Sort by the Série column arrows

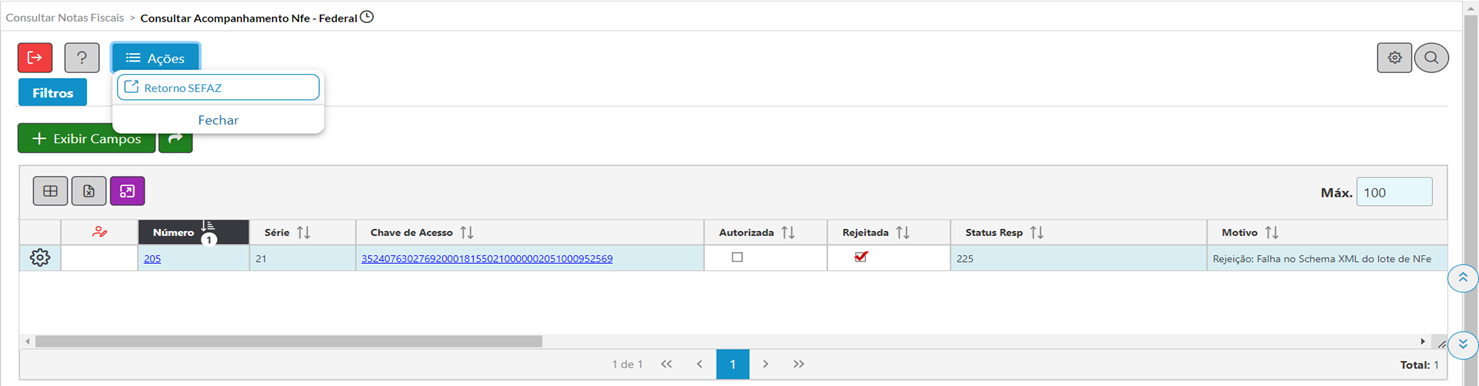(304, 232)
